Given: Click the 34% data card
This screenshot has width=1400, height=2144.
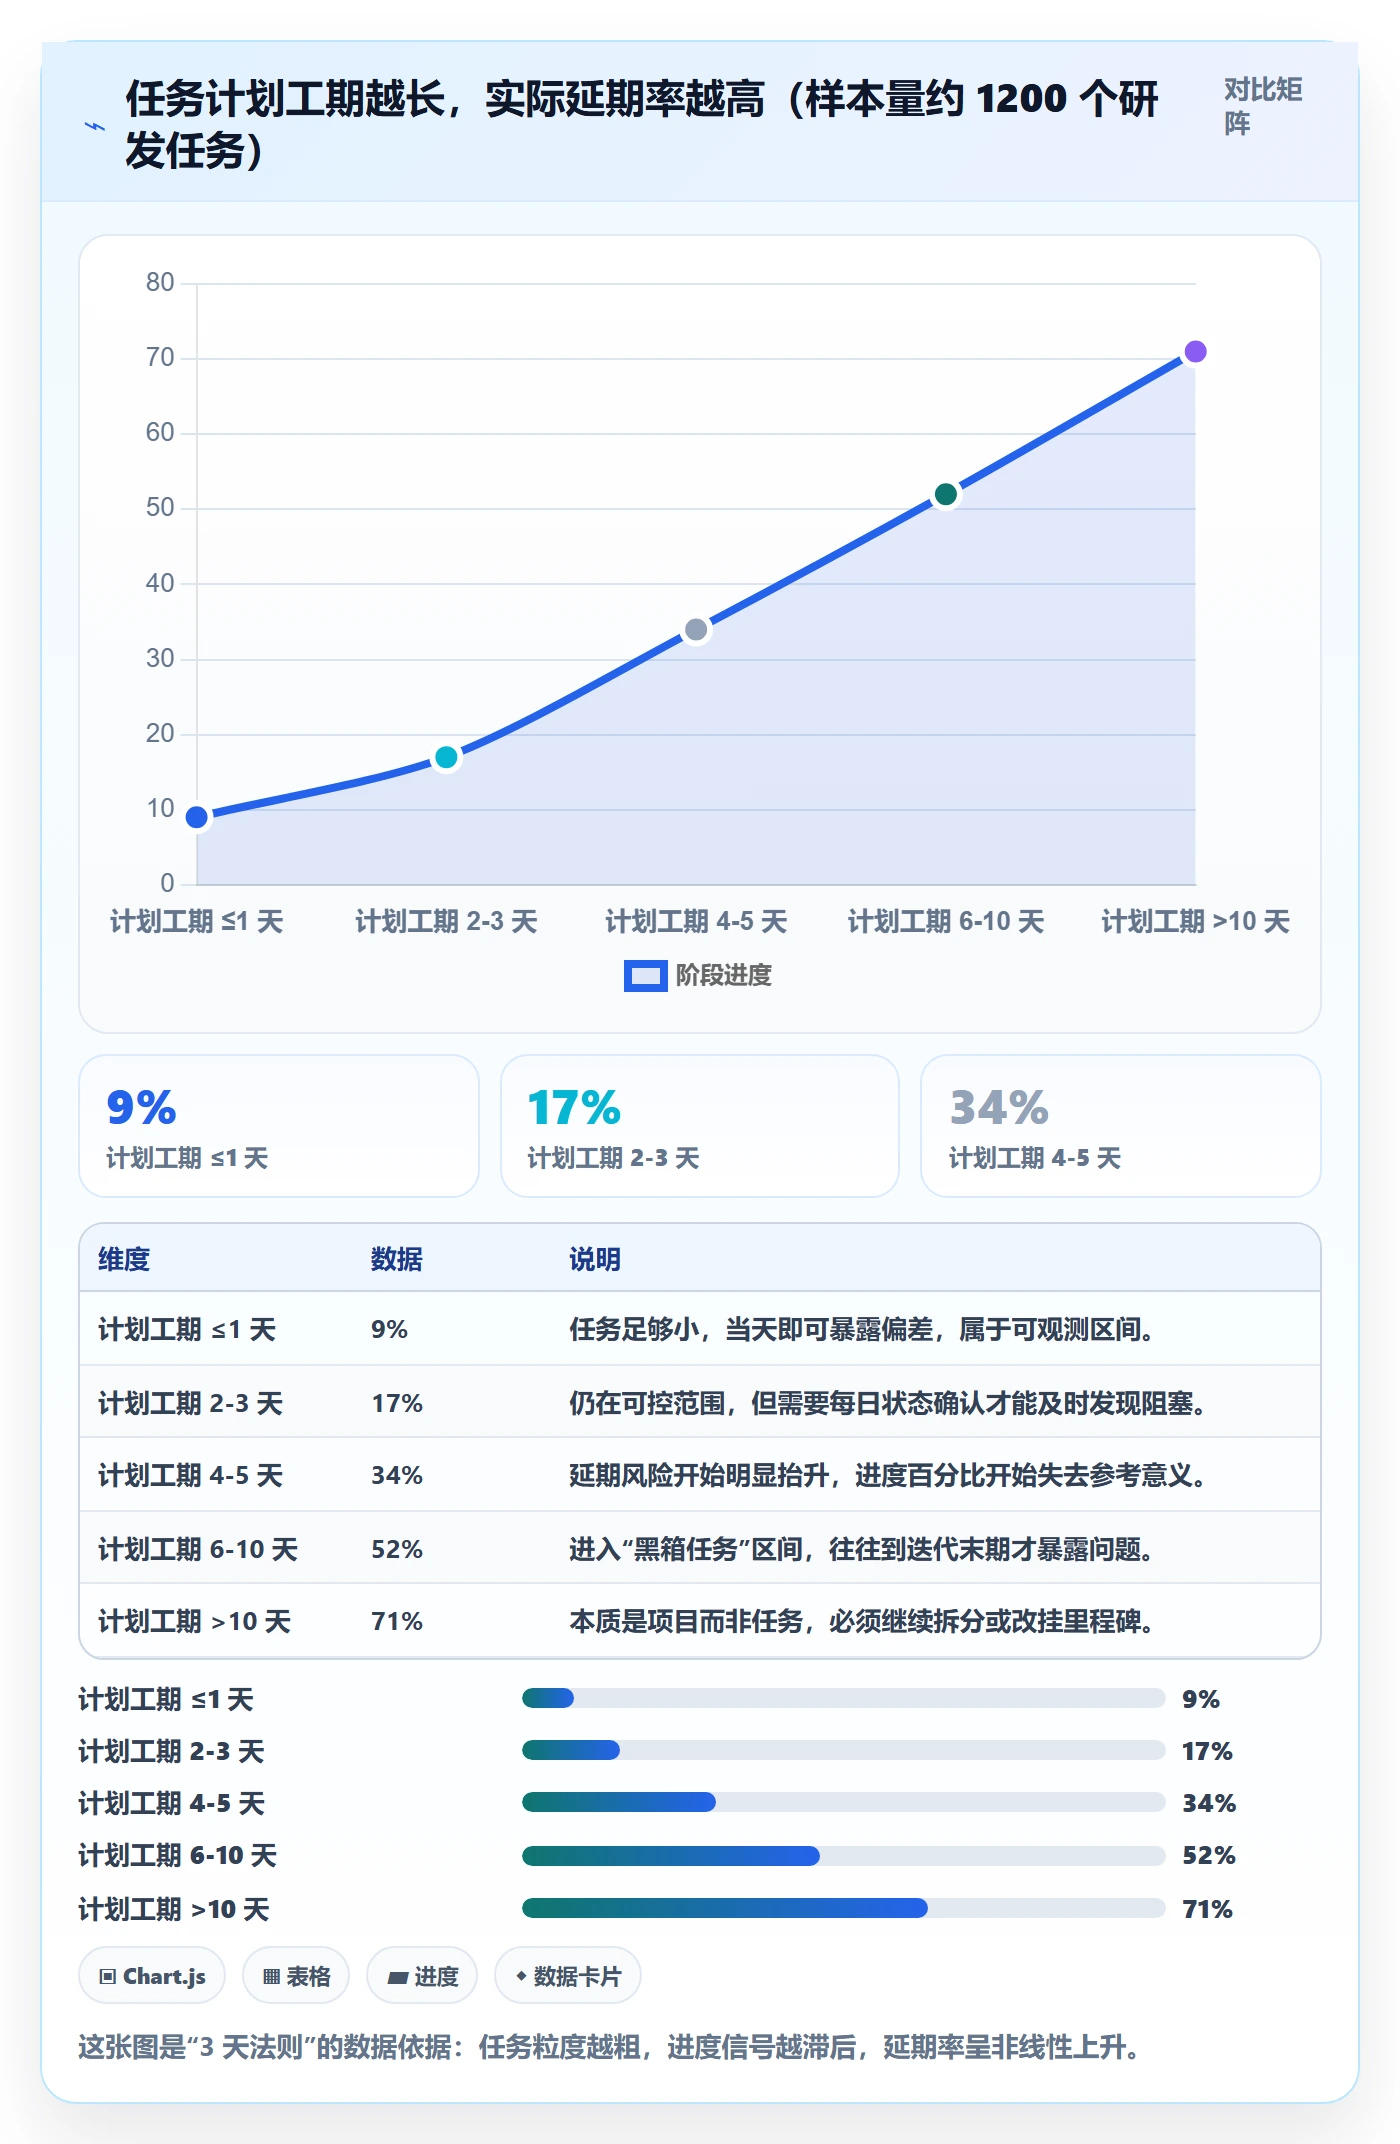Looking at the screenshot, I should [1121, 1126].
